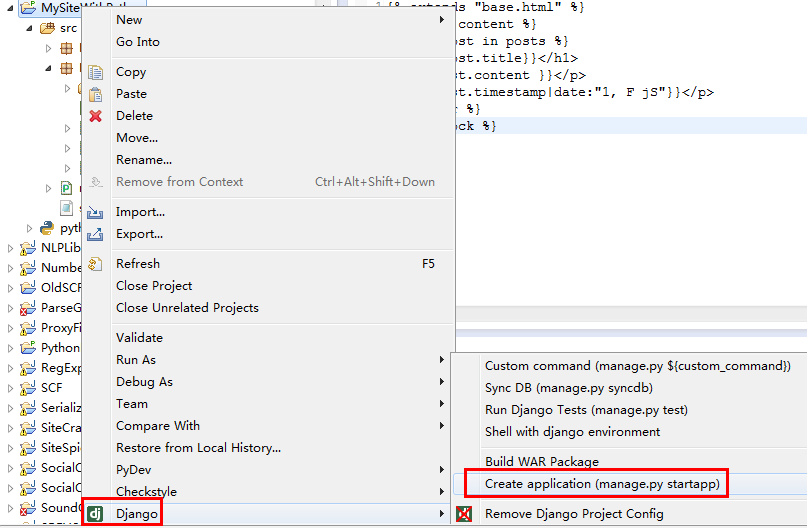Viewport: 807px width, 528px height.
Task: Select the SCF project in explorer
Action: tap(51, 388)
